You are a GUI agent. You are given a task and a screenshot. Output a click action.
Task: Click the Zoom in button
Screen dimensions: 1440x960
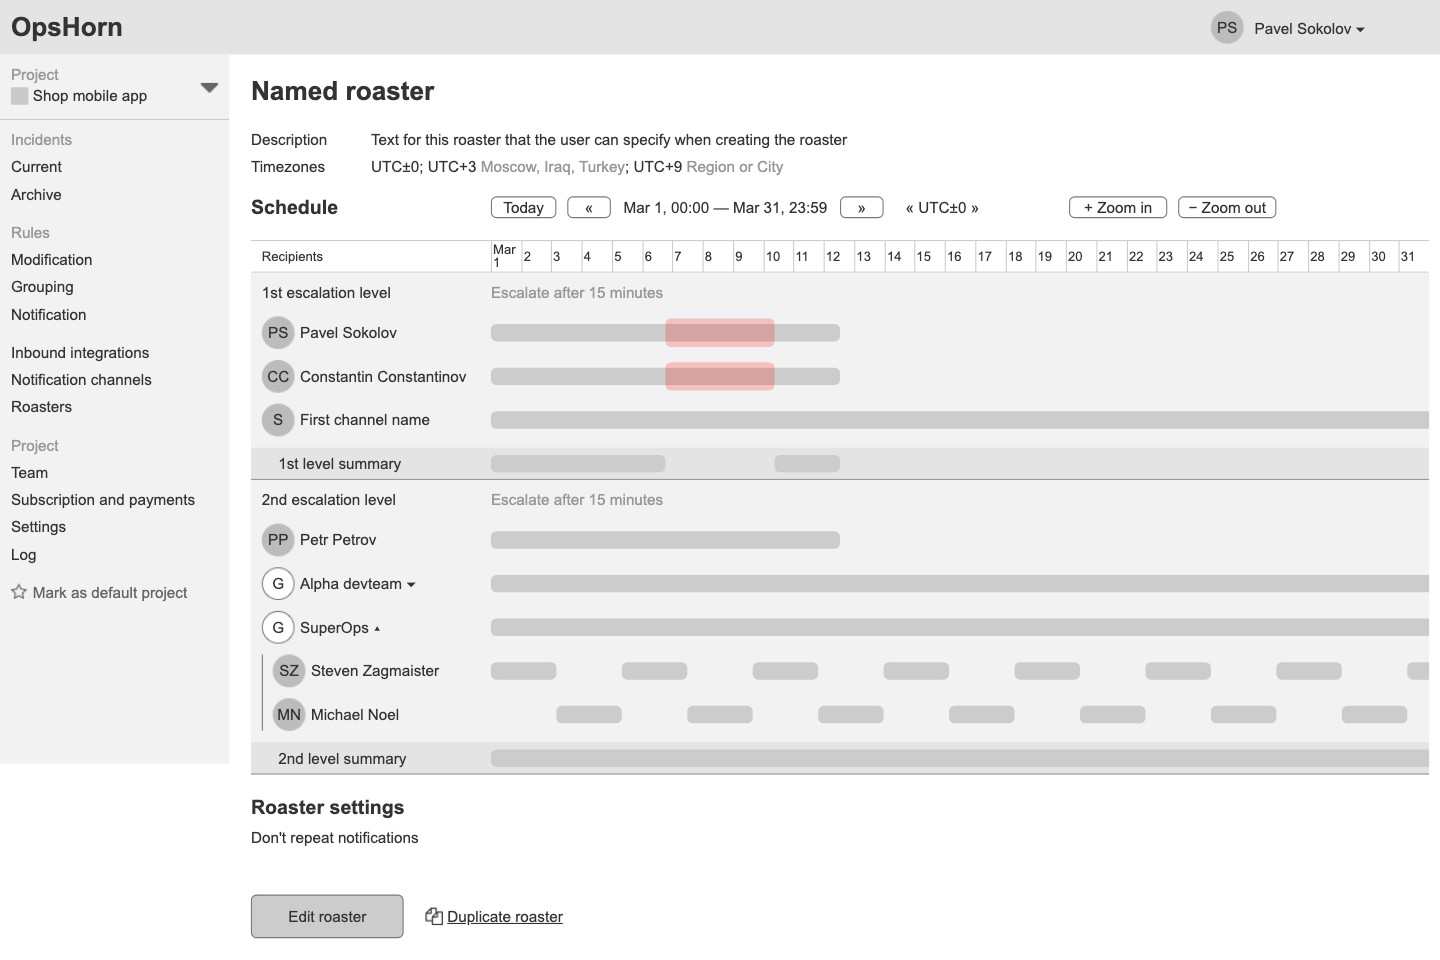(1118, 208)
